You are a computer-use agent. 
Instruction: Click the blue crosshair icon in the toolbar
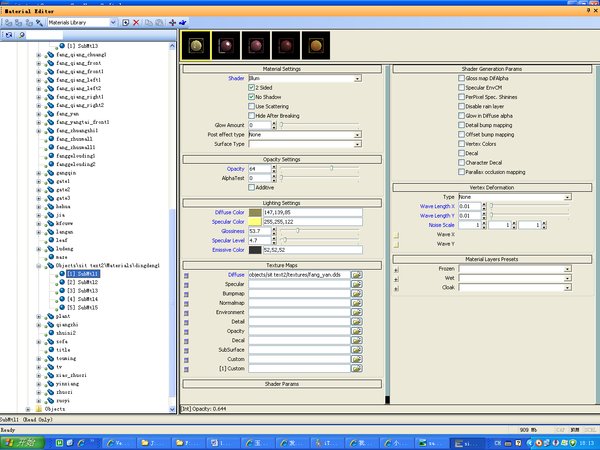point(172,21)
